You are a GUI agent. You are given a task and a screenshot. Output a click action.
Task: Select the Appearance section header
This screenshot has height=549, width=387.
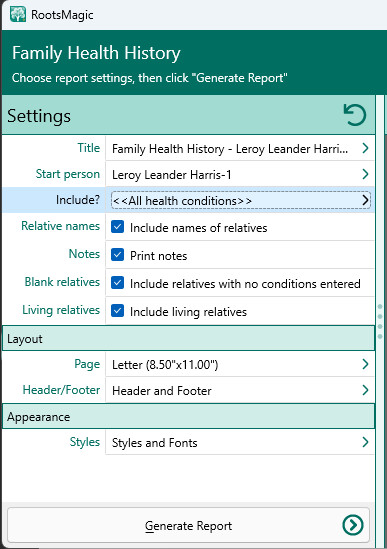188,416
